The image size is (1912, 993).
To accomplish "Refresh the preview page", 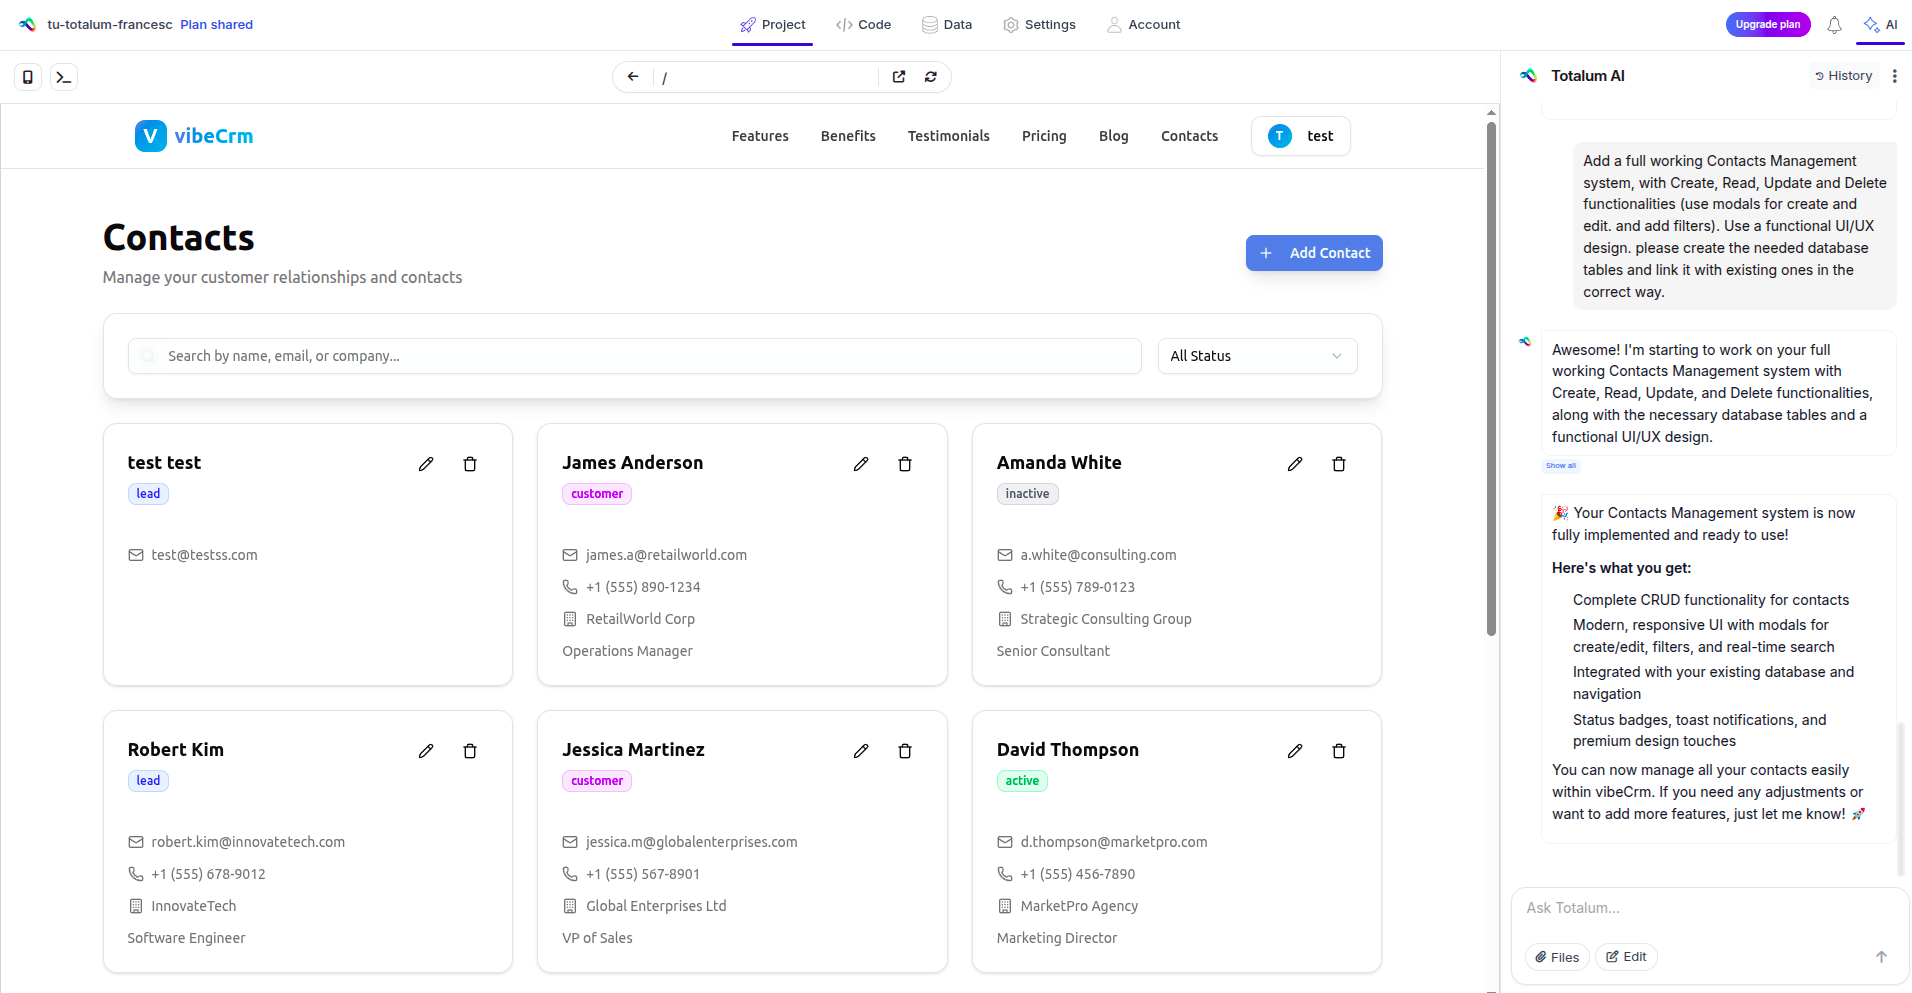I will pyautogui.click(x=931, y=77).
